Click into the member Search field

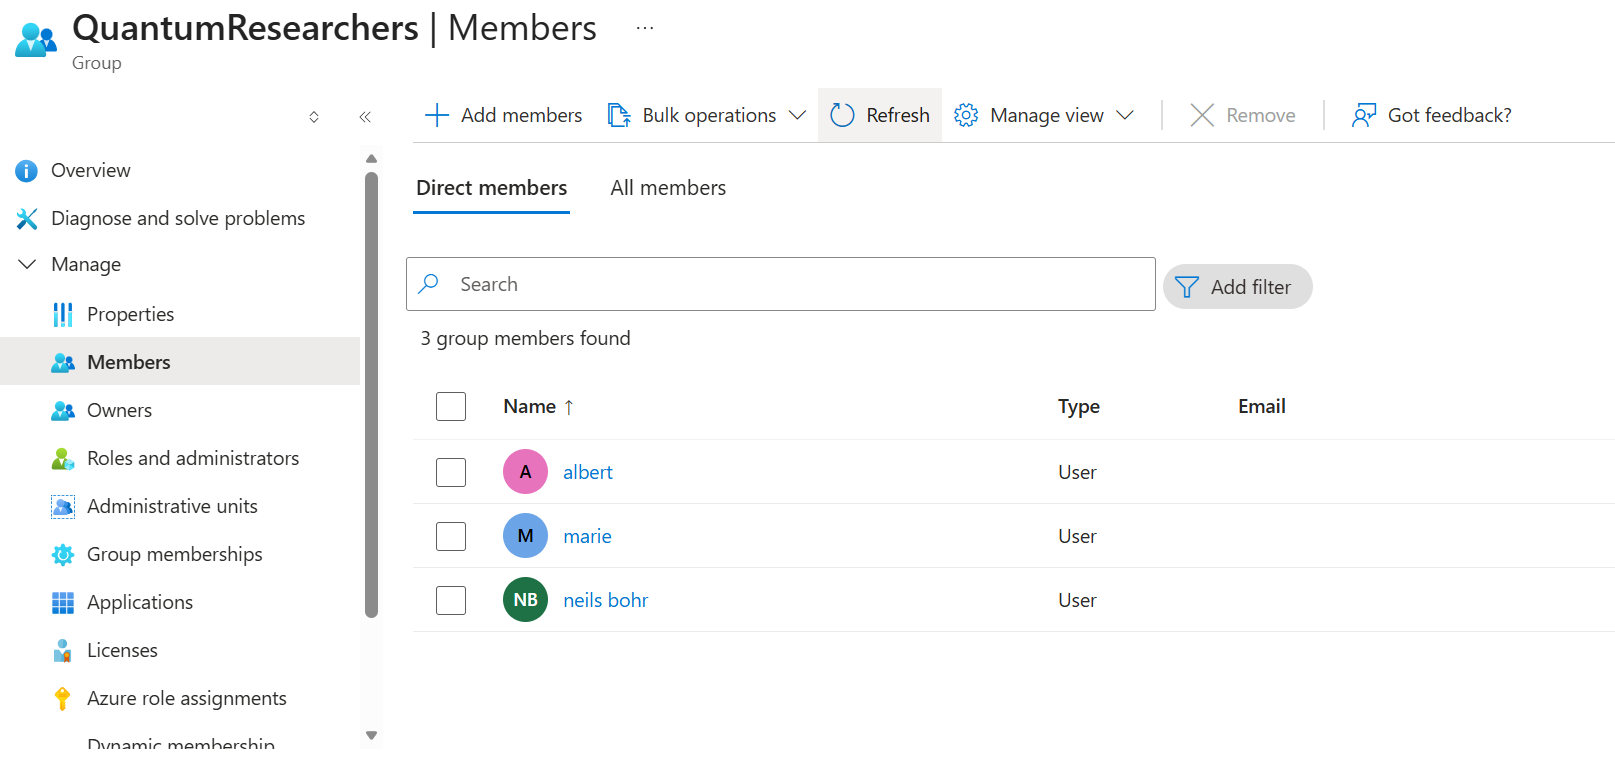click(x=790, y=284)
